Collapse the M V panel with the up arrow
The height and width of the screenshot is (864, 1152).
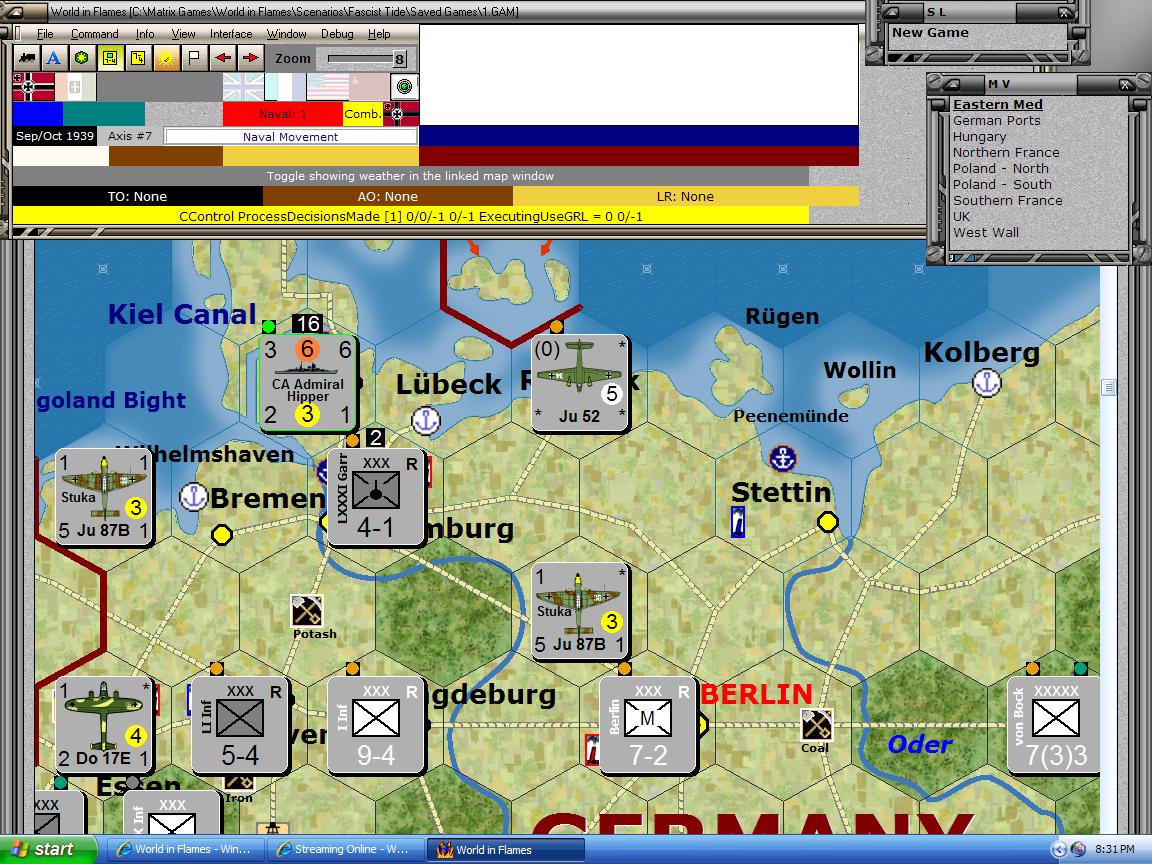(x=951, y=84)
